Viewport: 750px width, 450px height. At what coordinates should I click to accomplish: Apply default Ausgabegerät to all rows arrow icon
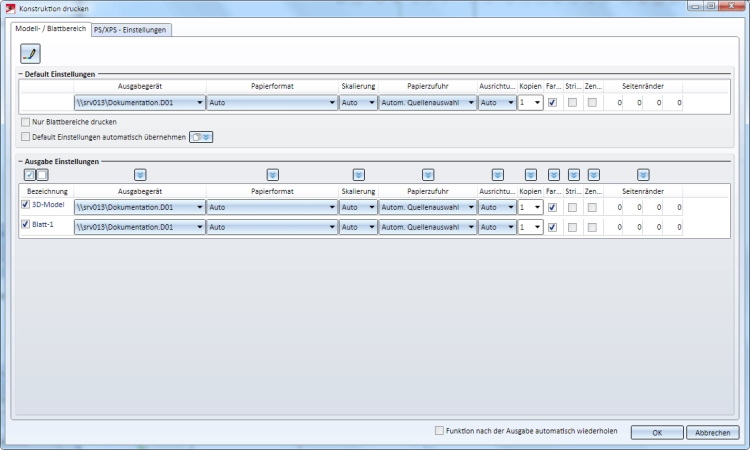pyautogui.click(x=140, y=175)
